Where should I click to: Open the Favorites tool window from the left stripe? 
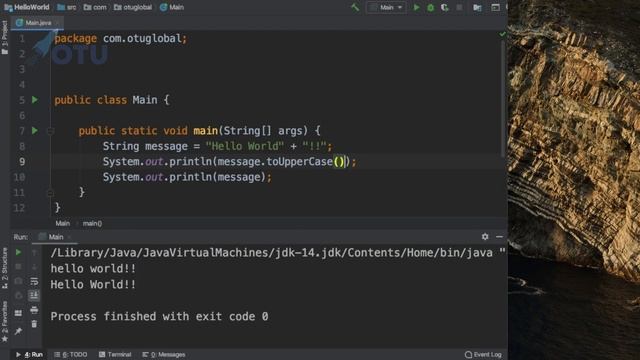4,322
